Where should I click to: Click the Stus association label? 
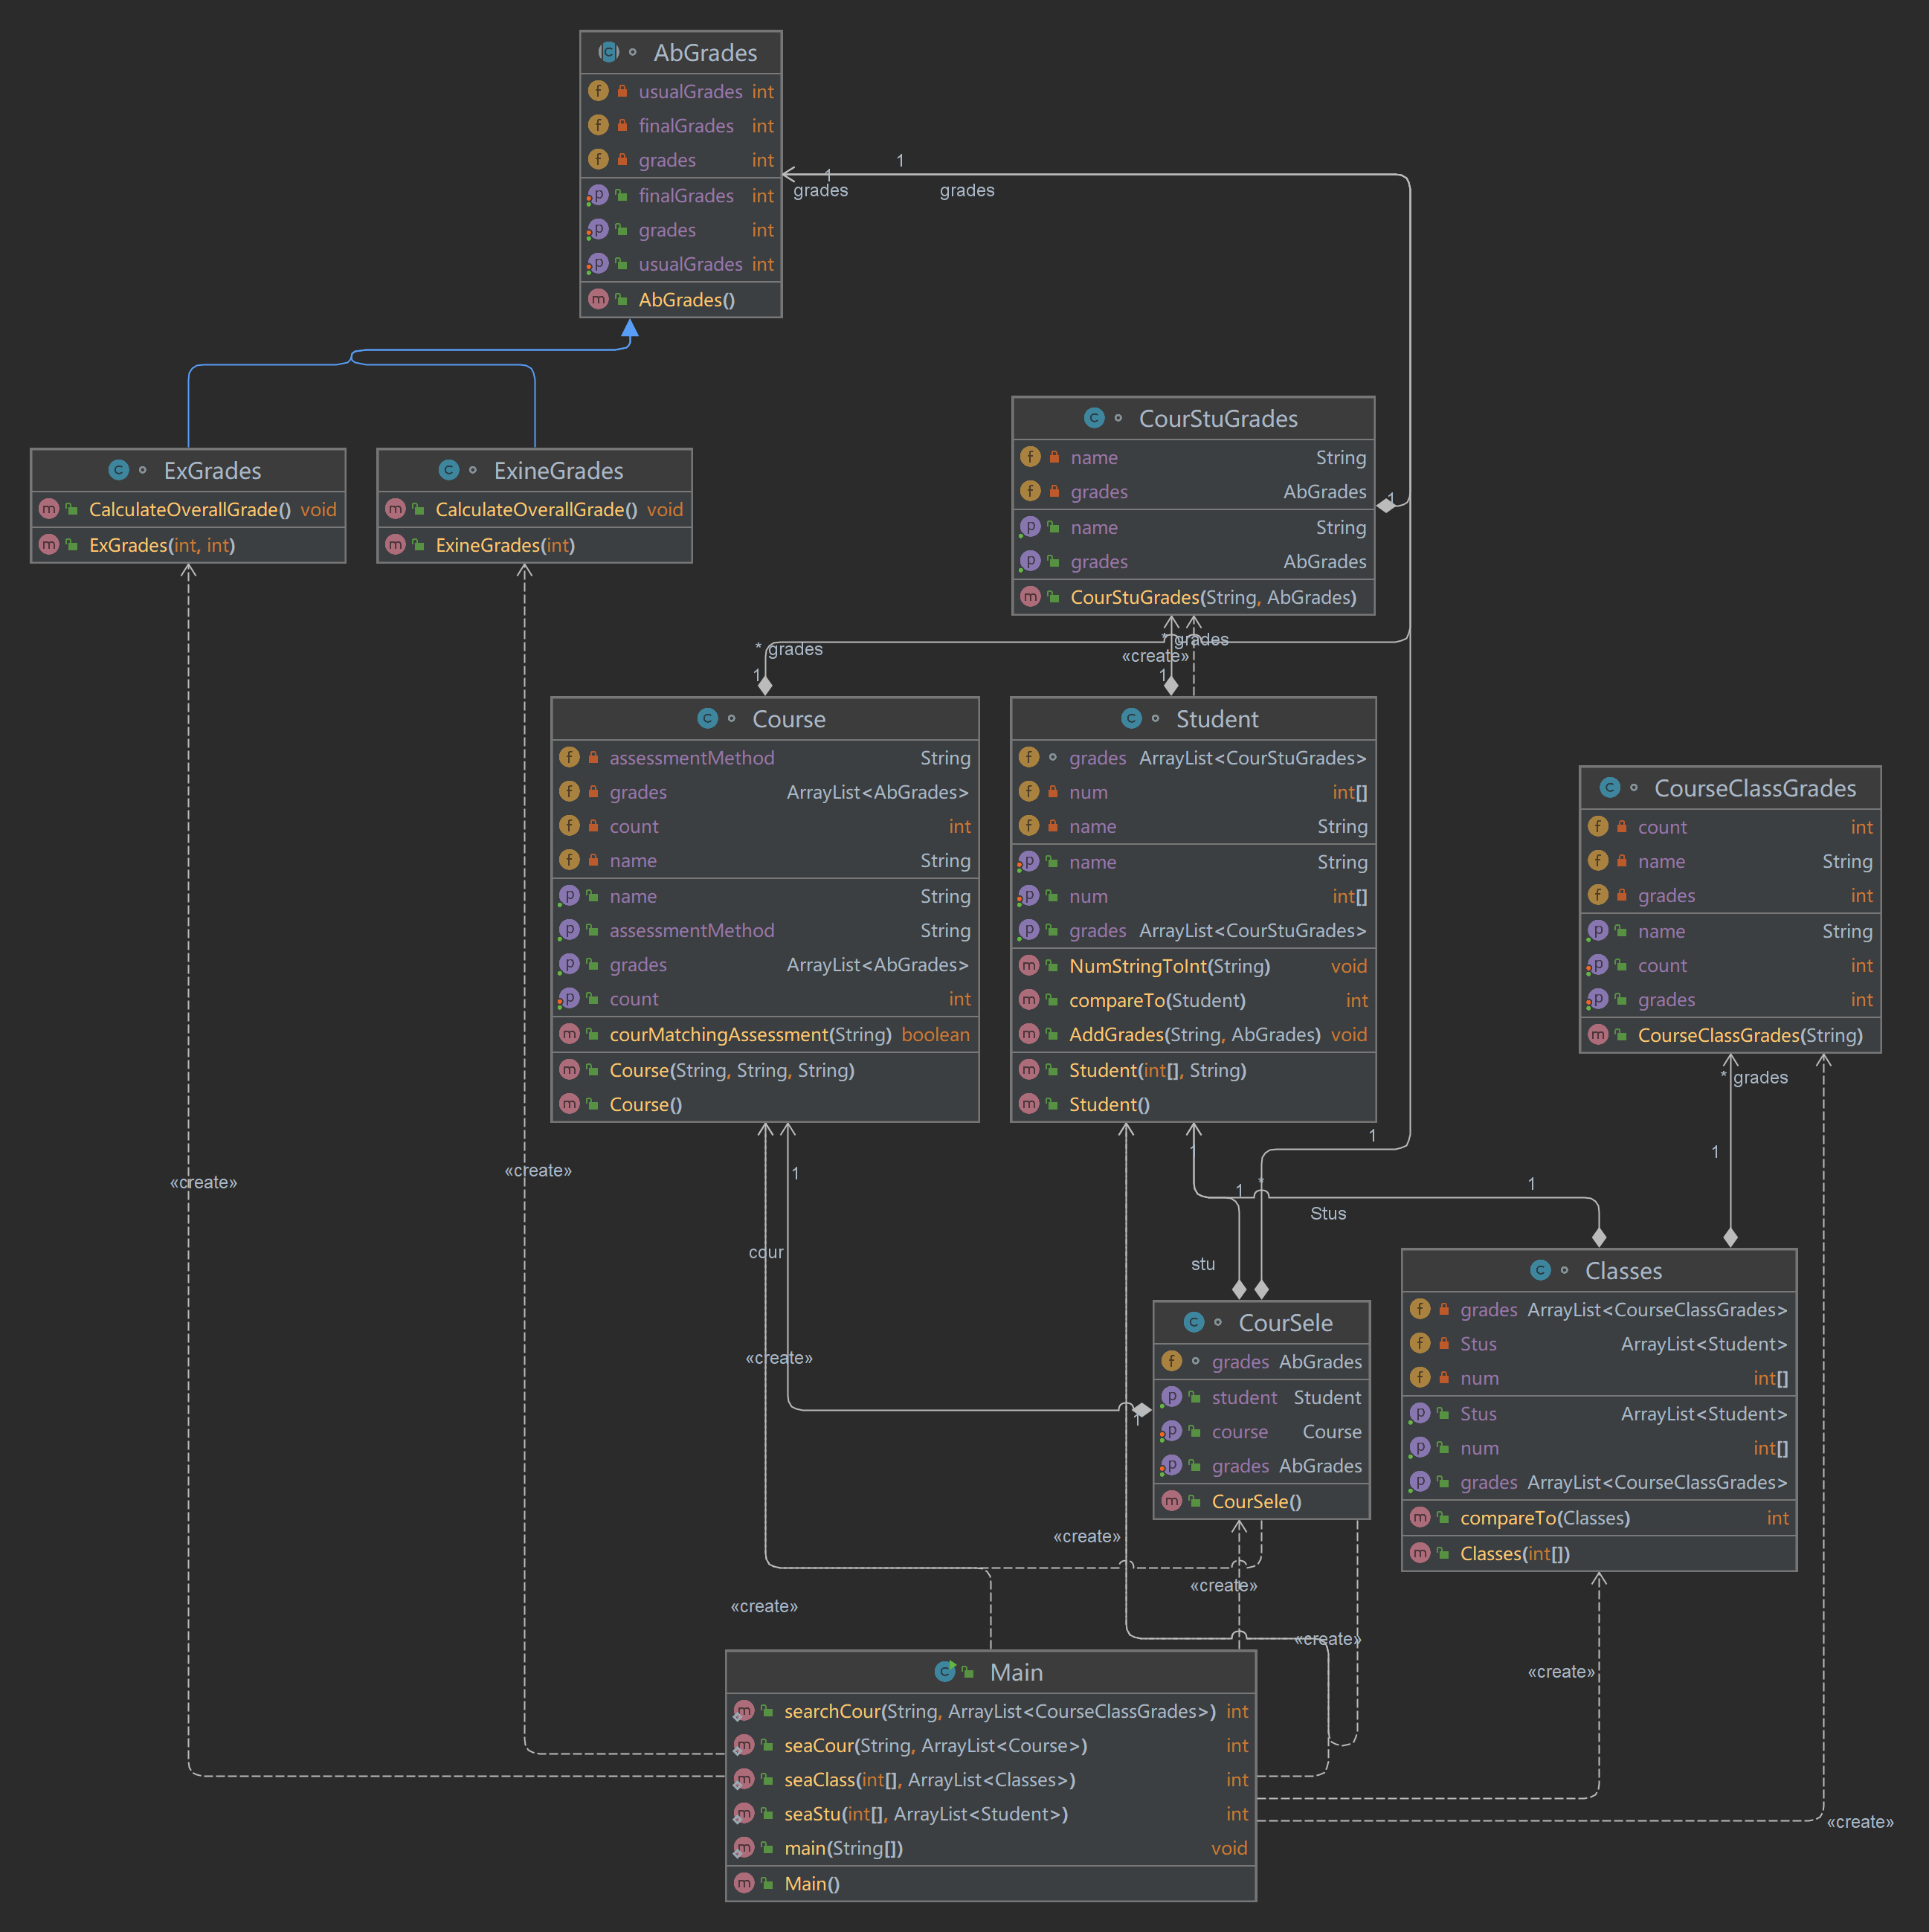pyautogui.click(x=1328, y=1213)
